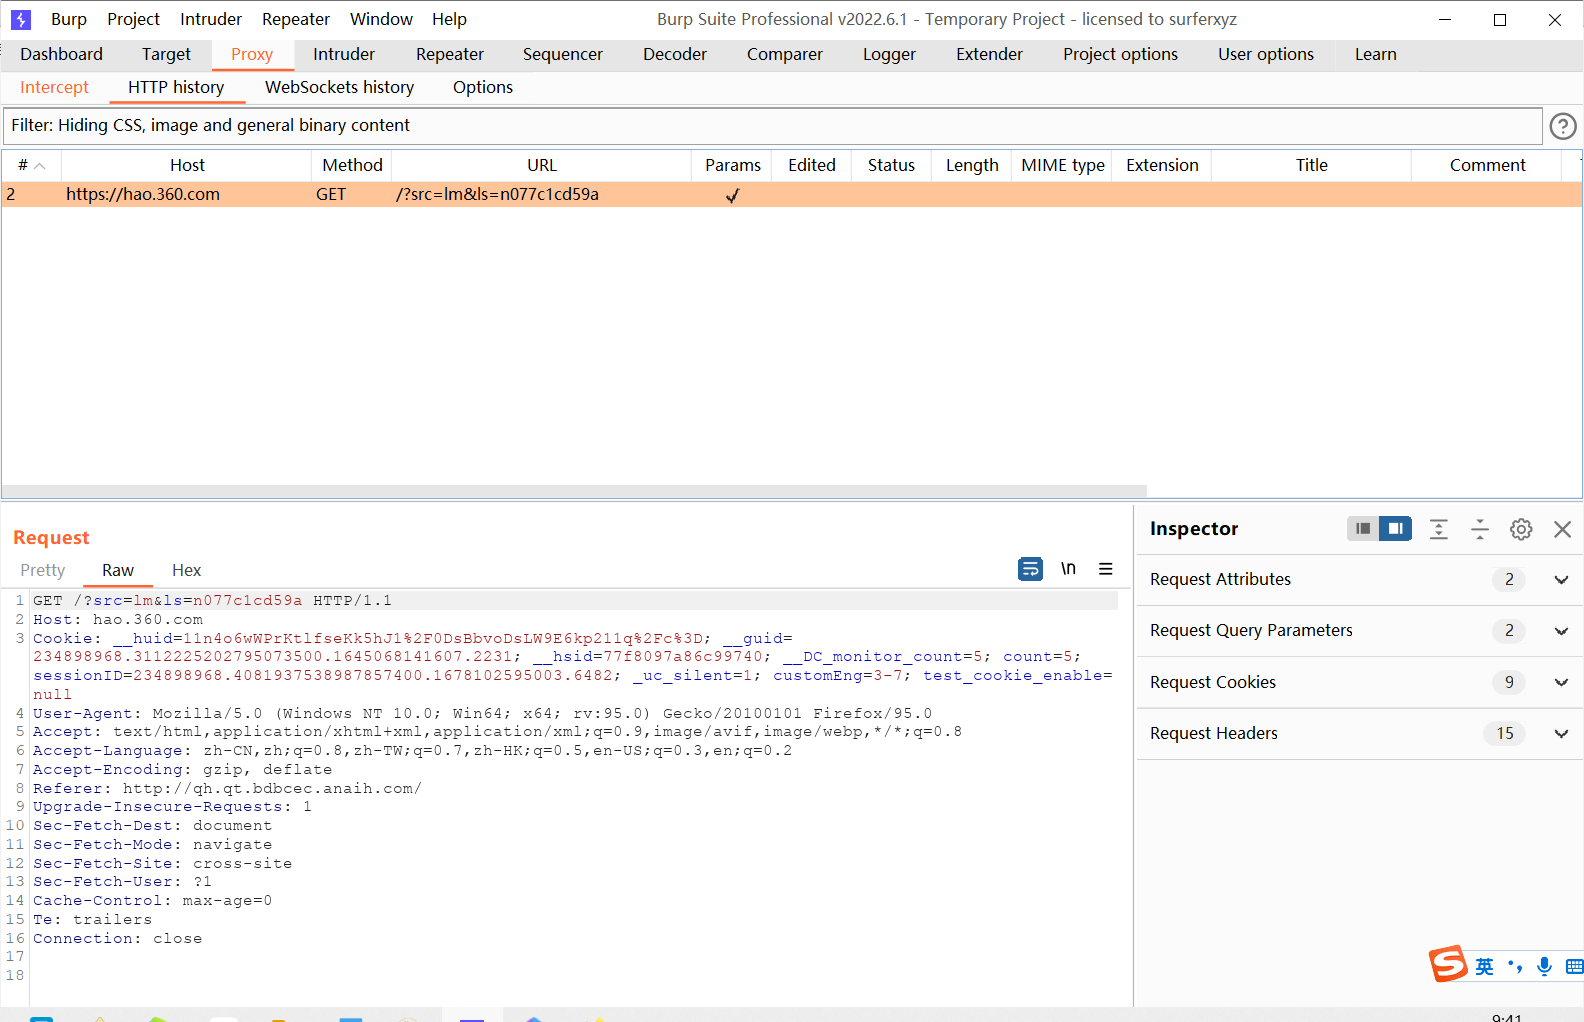Switch to the Target tab
The height and width of the screenshot is (1022, 1584).
point(166,55)
